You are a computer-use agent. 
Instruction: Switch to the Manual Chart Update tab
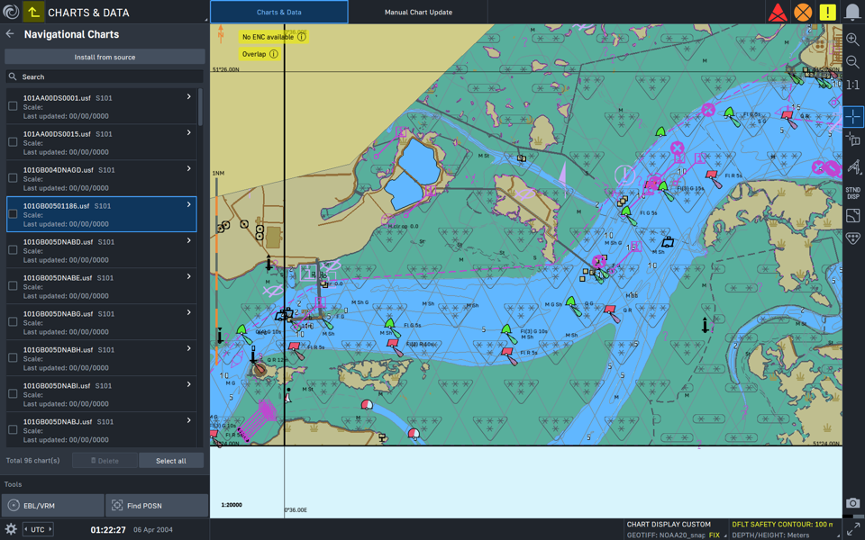(418, 12)
